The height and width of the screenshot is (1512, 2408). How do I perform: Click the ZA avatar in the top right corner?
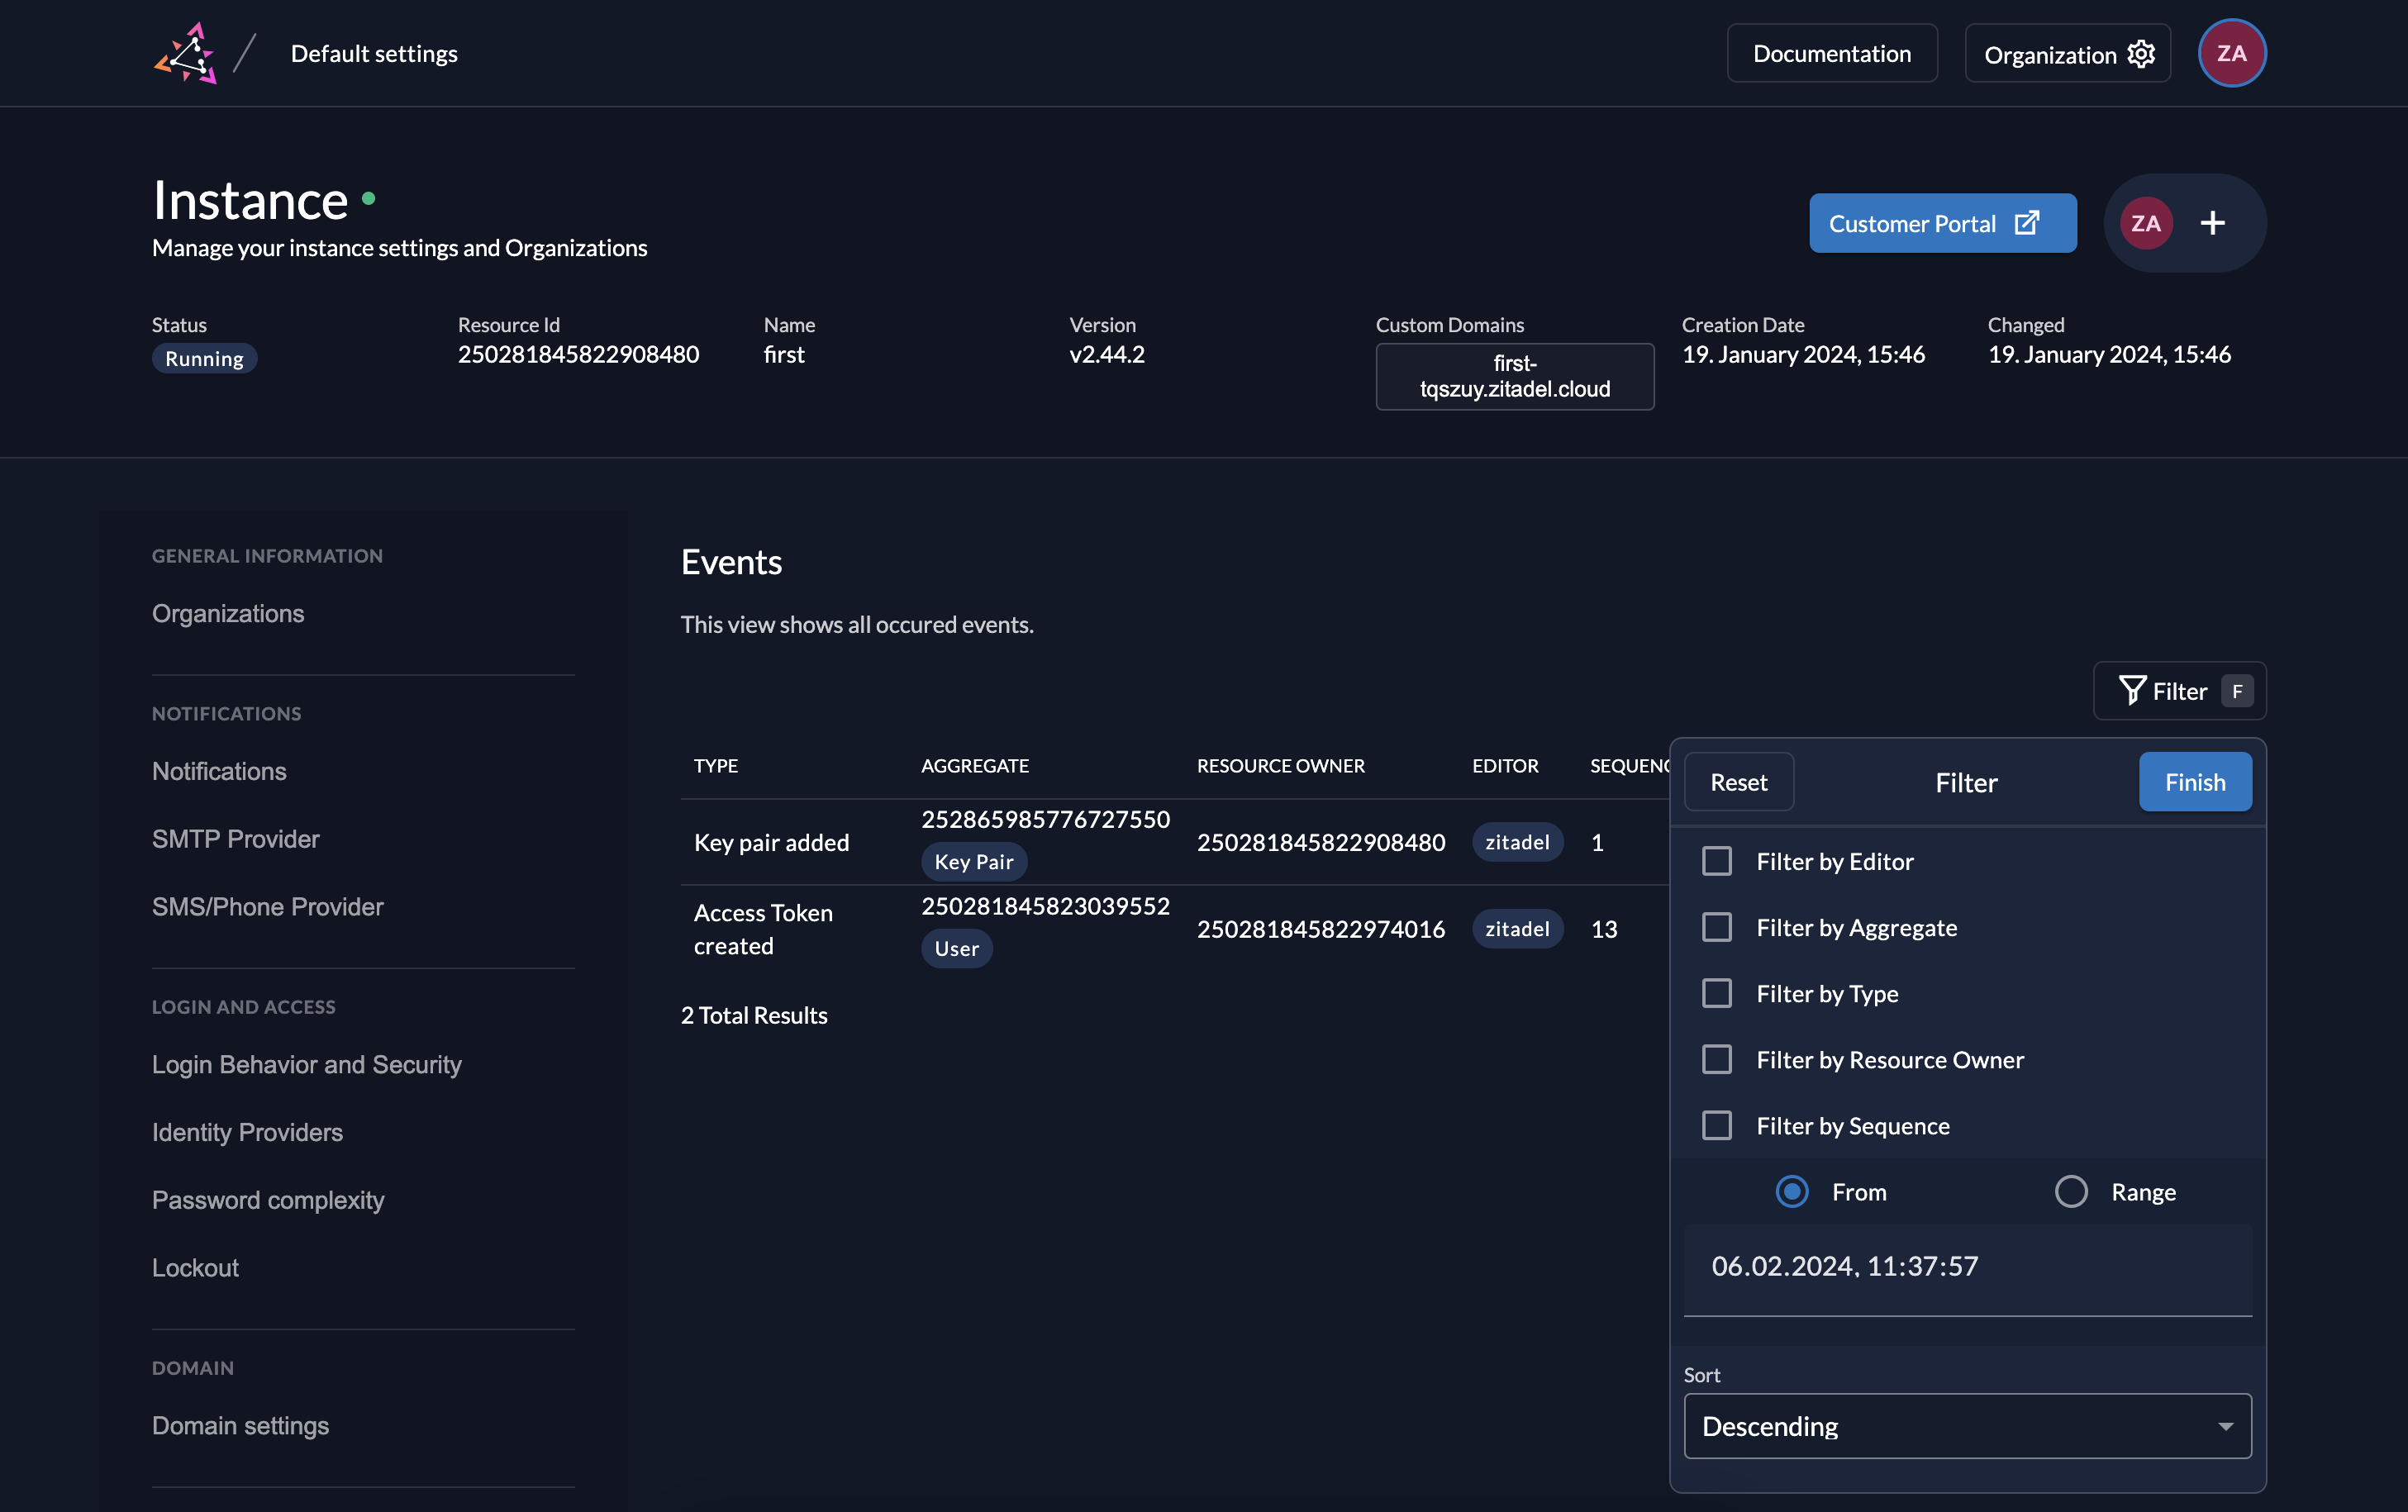(2232, 53)
